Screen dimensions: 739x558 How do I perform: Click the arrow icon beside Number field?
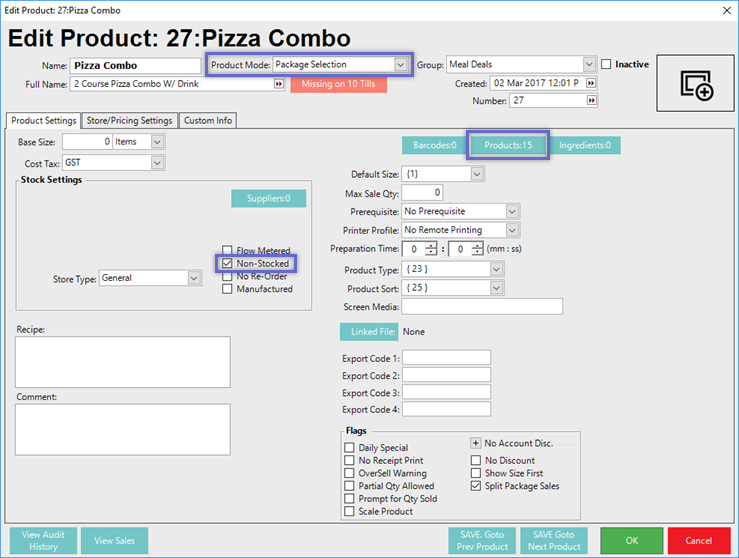tap(591, 101)
